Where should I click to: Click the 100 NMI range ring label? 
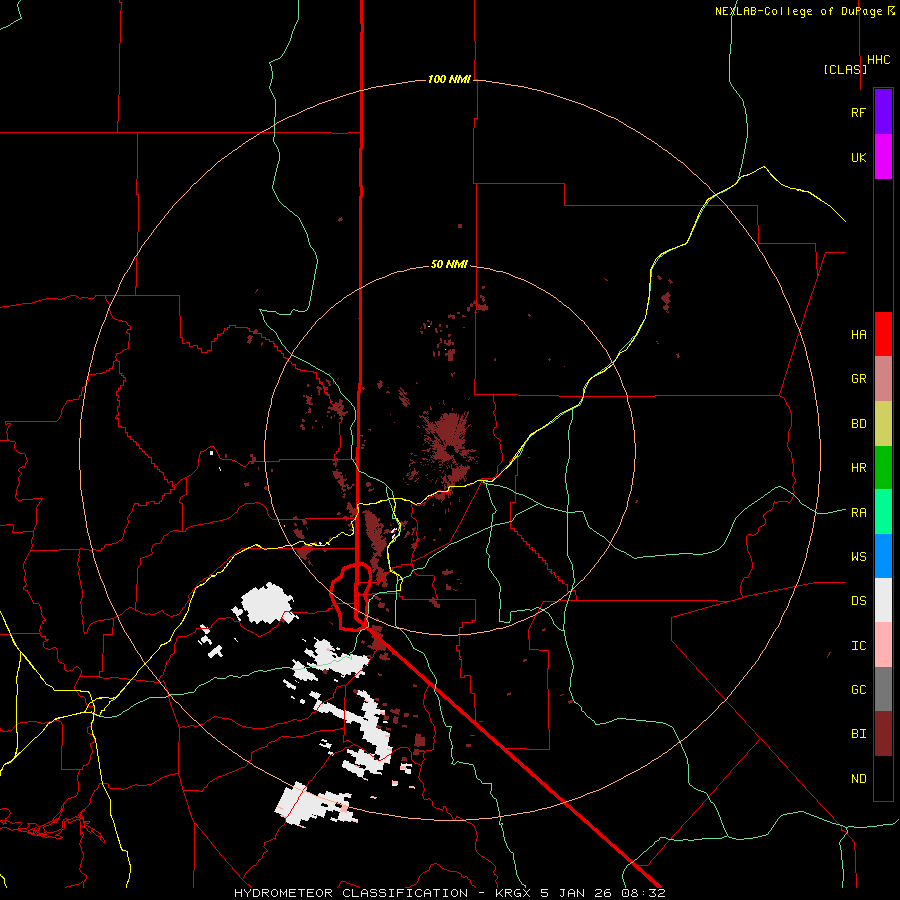[449, 79]
